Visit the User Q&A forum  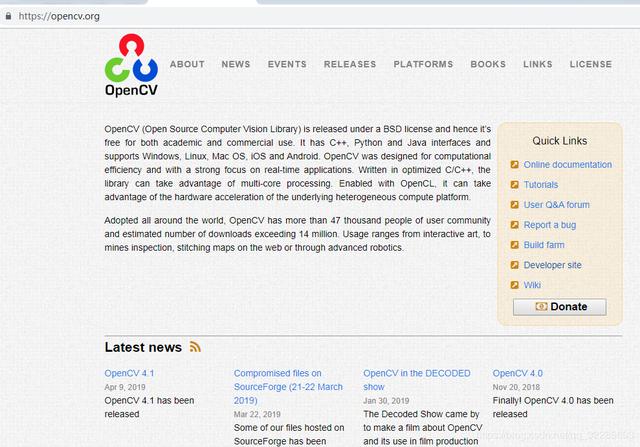tap(557, 205)
